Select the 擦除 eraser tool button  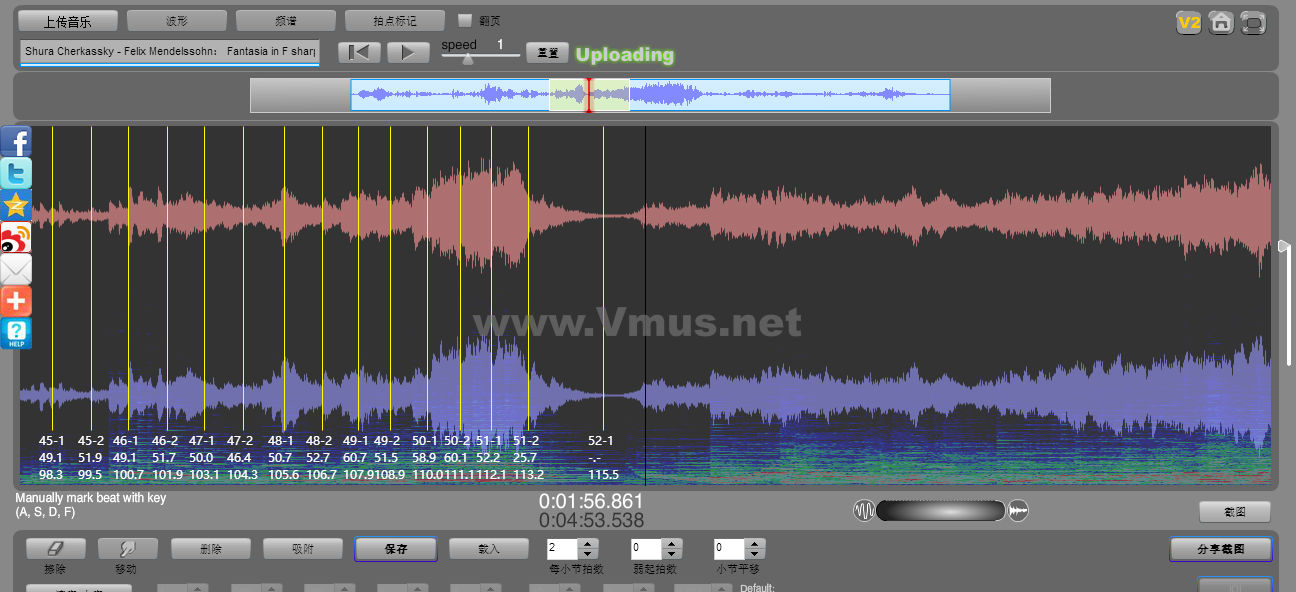55,549
